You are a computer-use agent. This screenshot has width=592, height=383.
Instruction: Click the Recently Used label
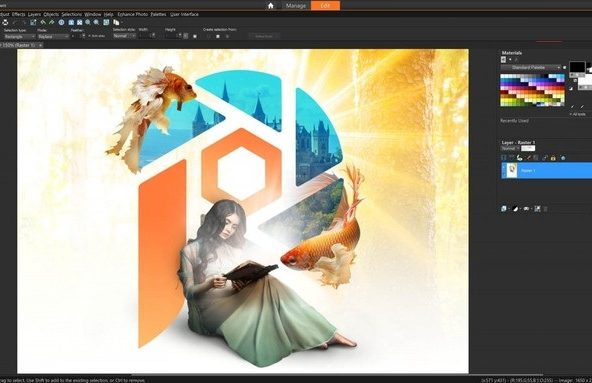point(515,121)
